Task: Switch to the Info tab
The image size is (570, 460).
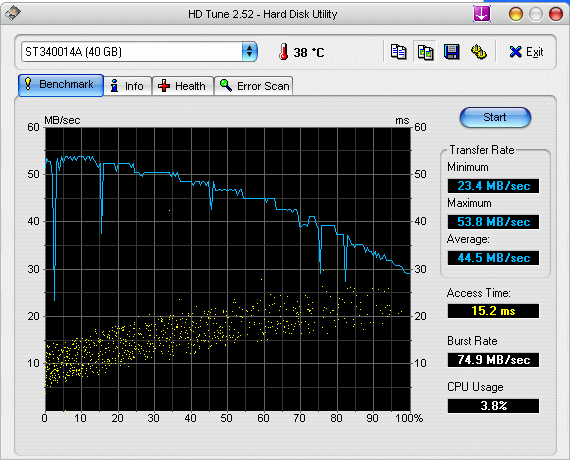Action: coord(128,86)
